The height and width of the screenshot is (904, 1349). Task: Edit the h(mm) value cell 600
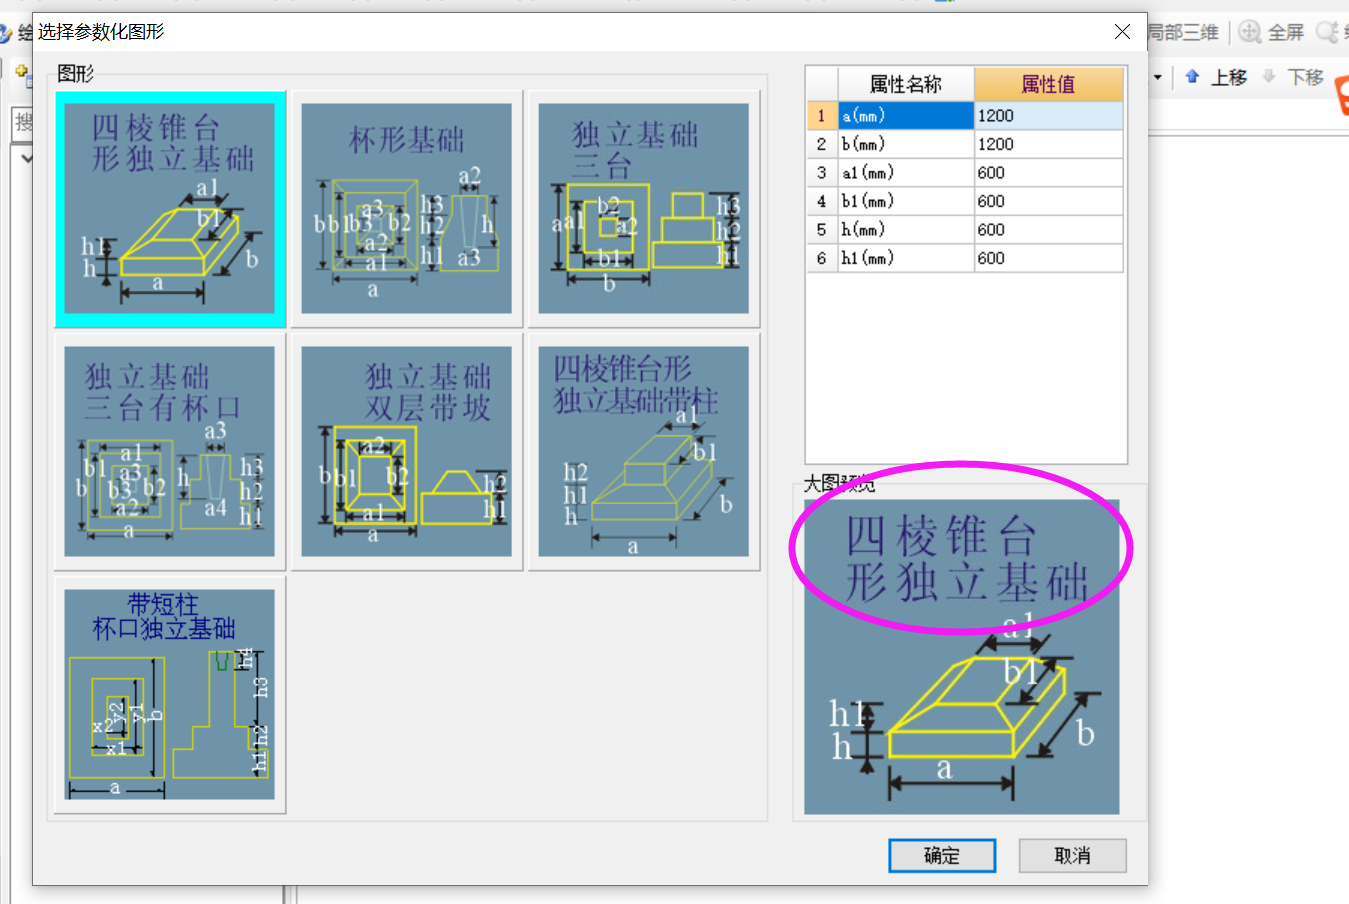click(x=1048, y=230)
